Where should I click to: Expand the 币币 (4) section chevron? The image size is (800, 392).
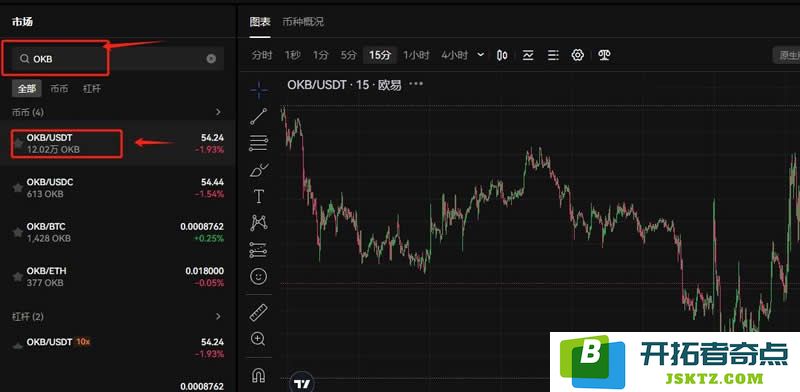[218, 112]
